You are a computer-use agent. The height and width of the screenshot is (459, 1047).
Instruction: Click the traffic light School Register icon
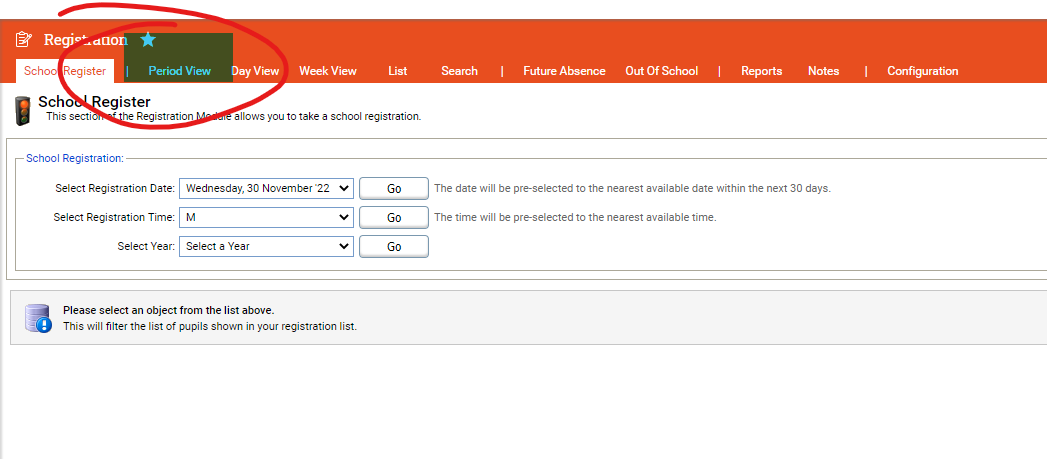23,110
